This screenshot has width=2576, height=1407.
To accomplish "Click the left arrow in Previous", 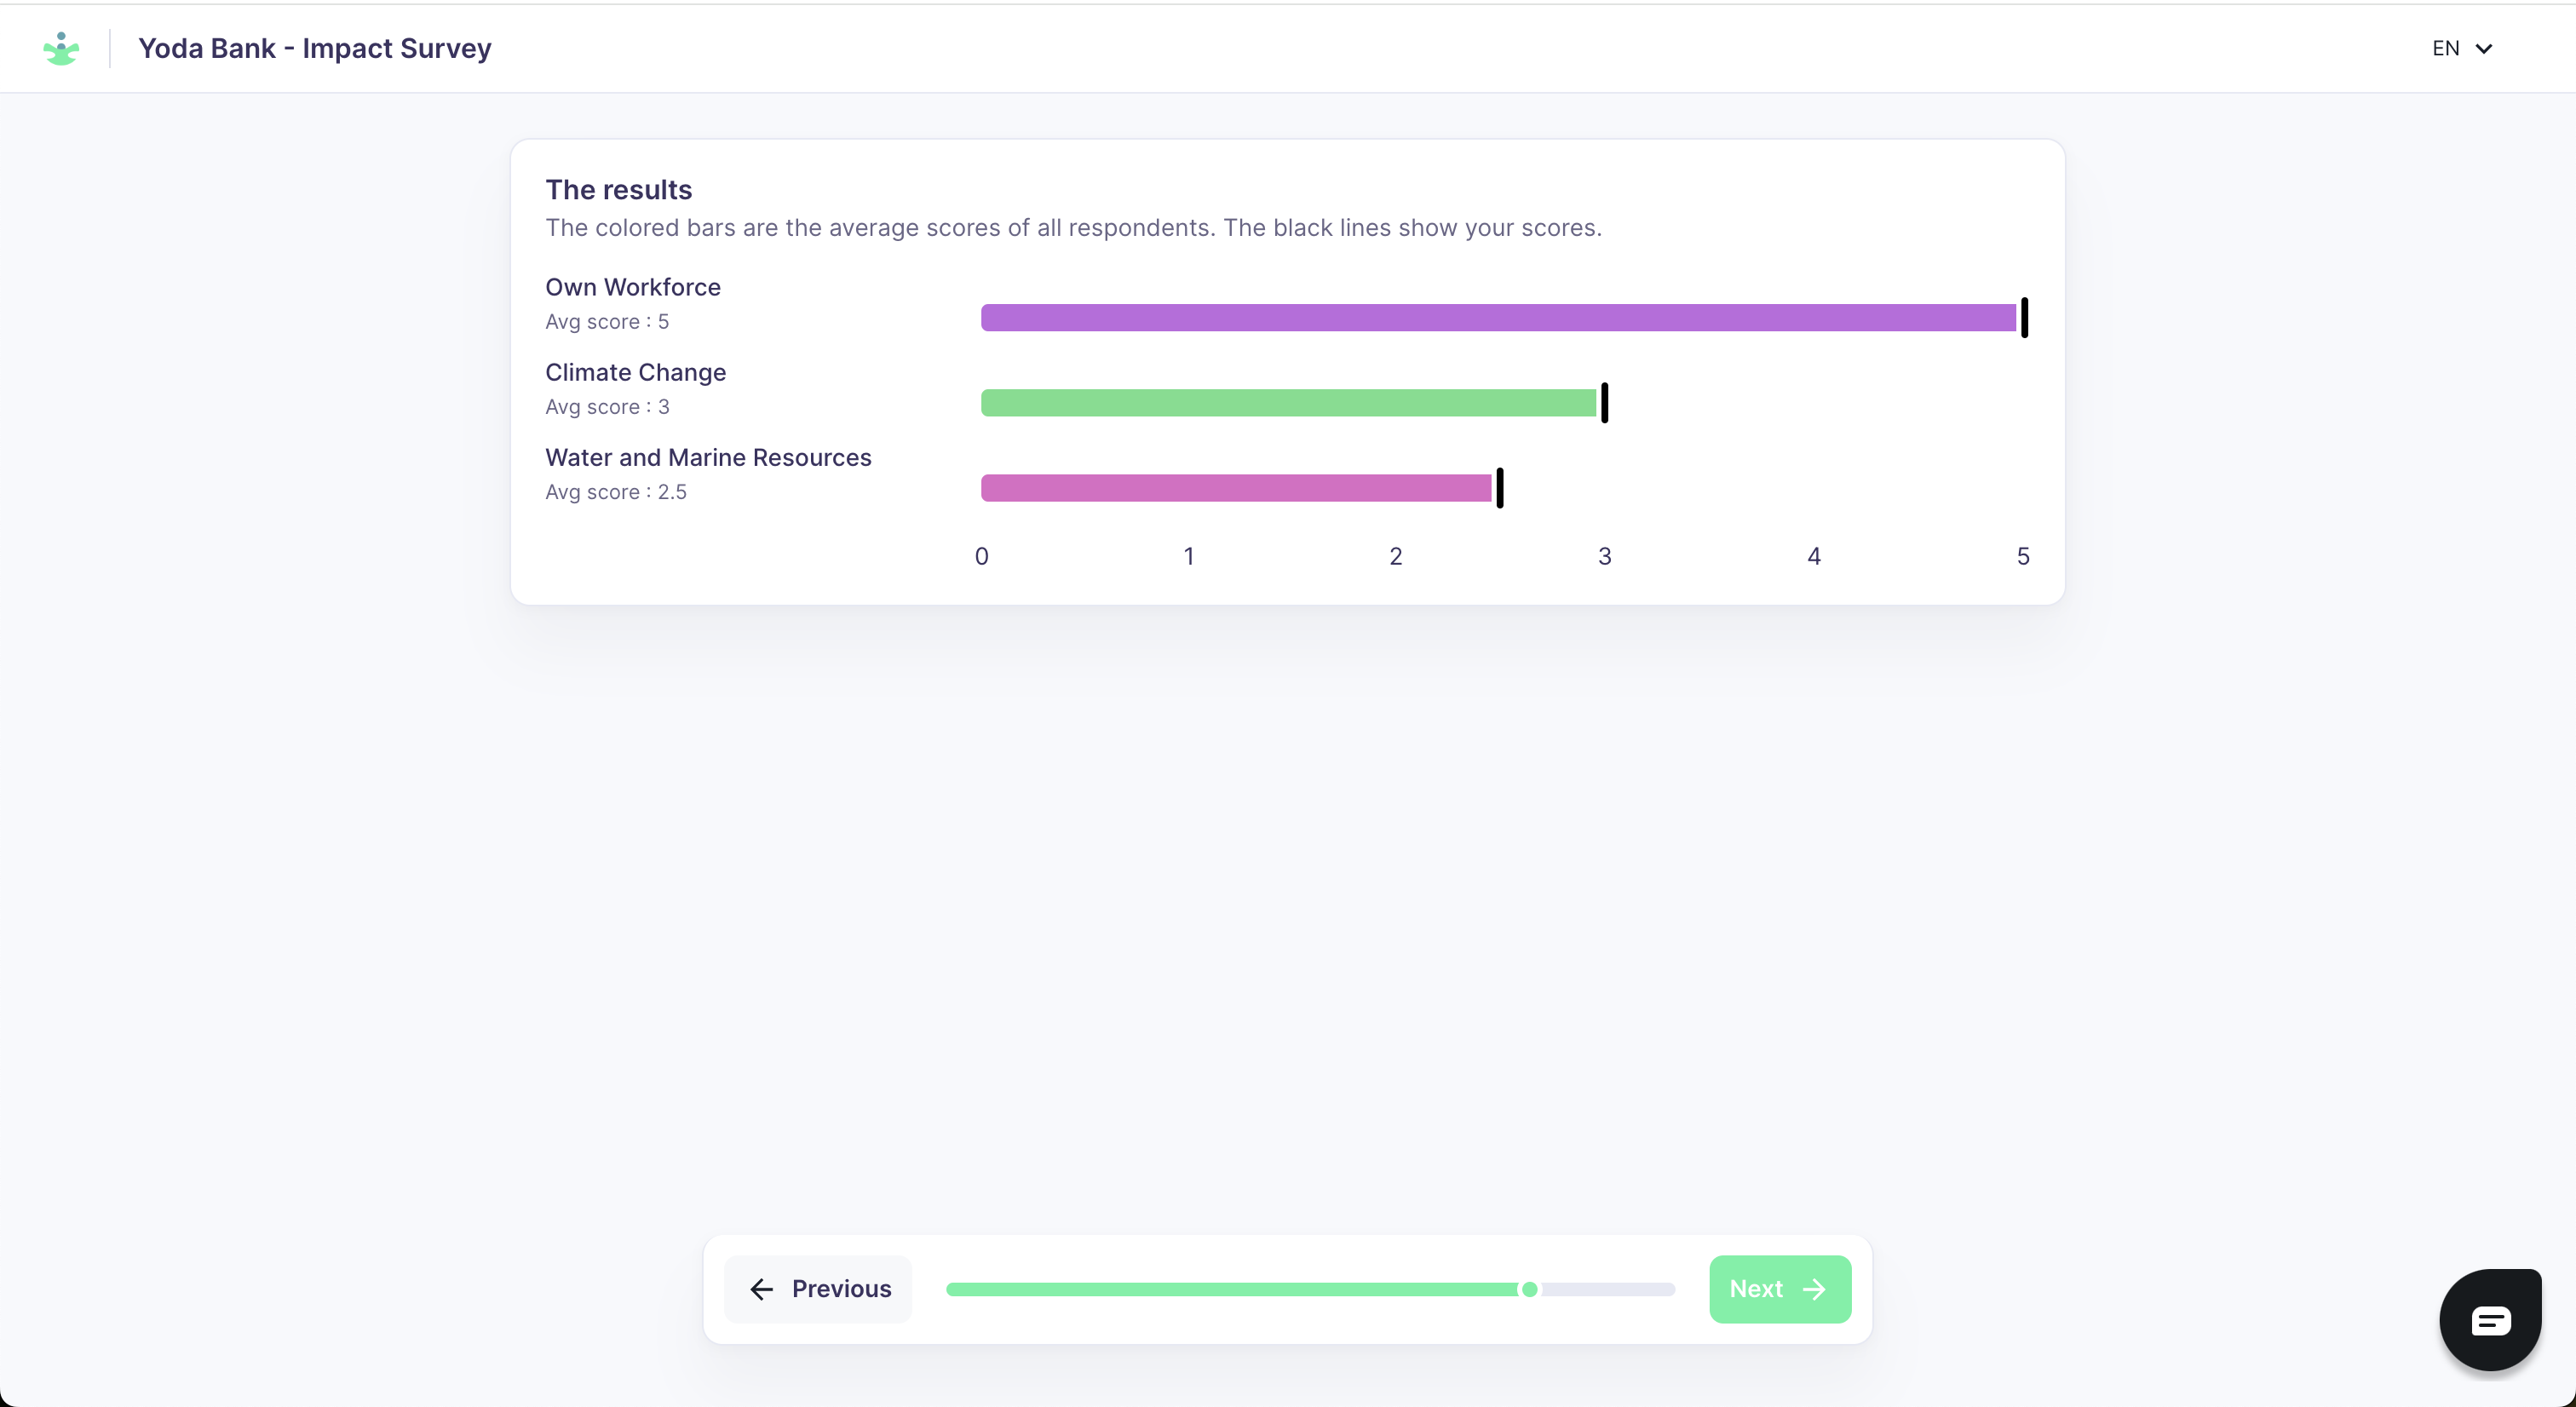I will [x=762, y=1289].
